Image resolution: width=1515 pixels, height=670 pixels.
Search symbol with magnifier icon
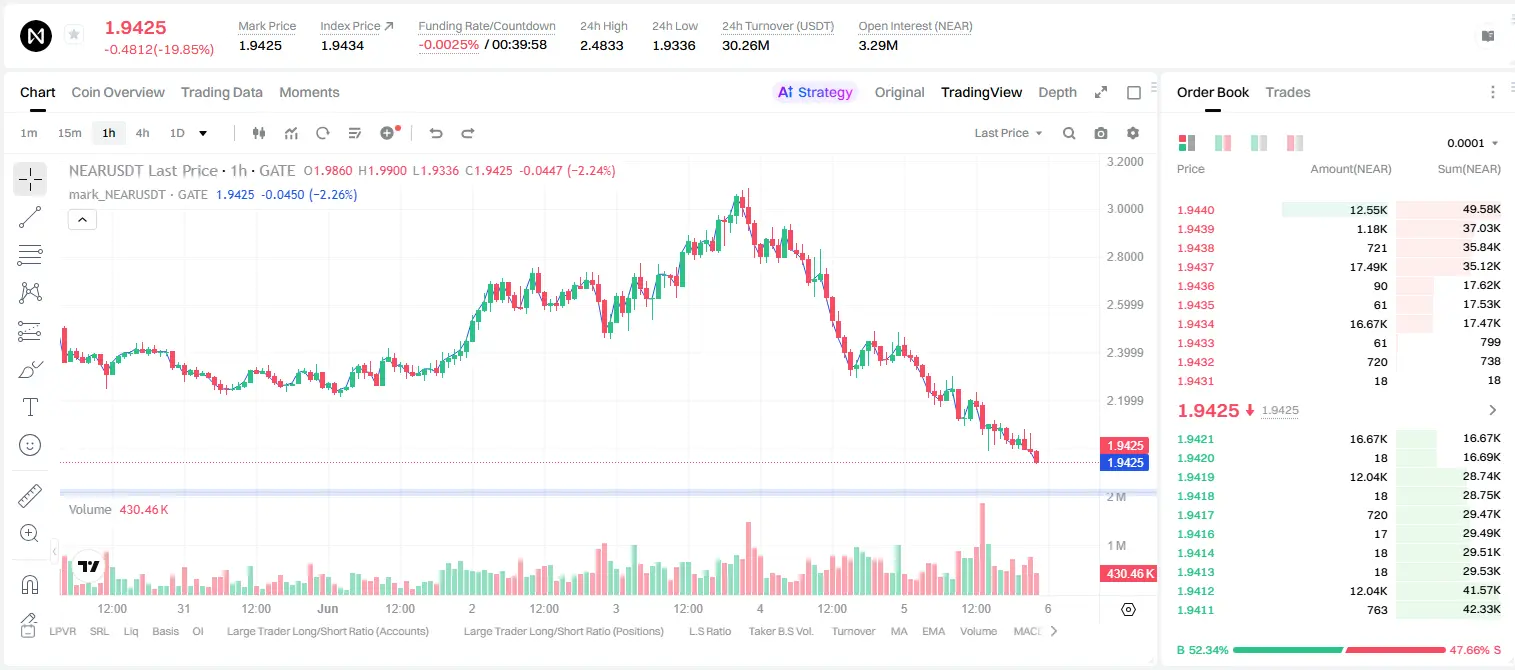point(1069,133)
